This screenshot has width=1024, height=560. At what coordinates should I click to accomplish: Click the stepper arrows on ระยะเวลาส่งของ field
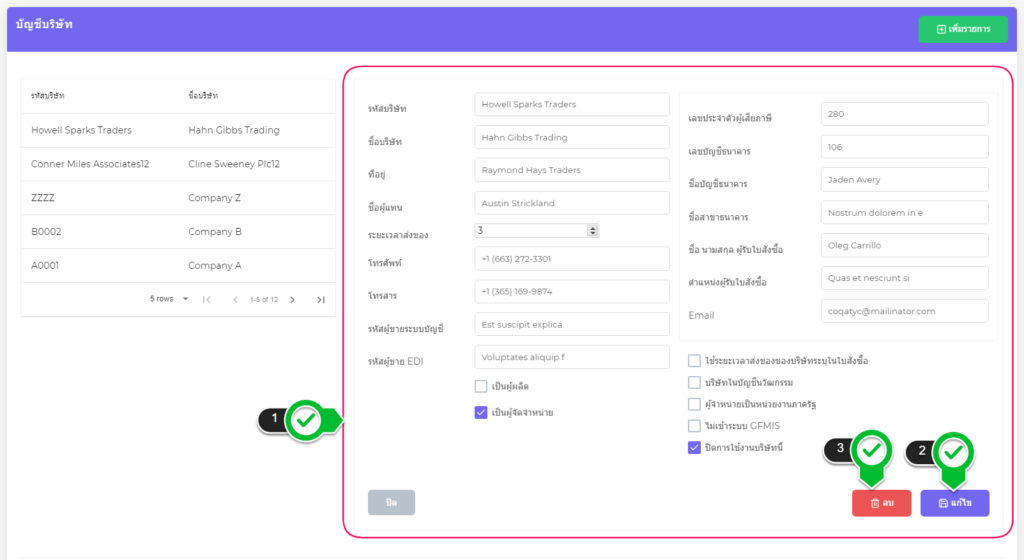tap(593, 230)
